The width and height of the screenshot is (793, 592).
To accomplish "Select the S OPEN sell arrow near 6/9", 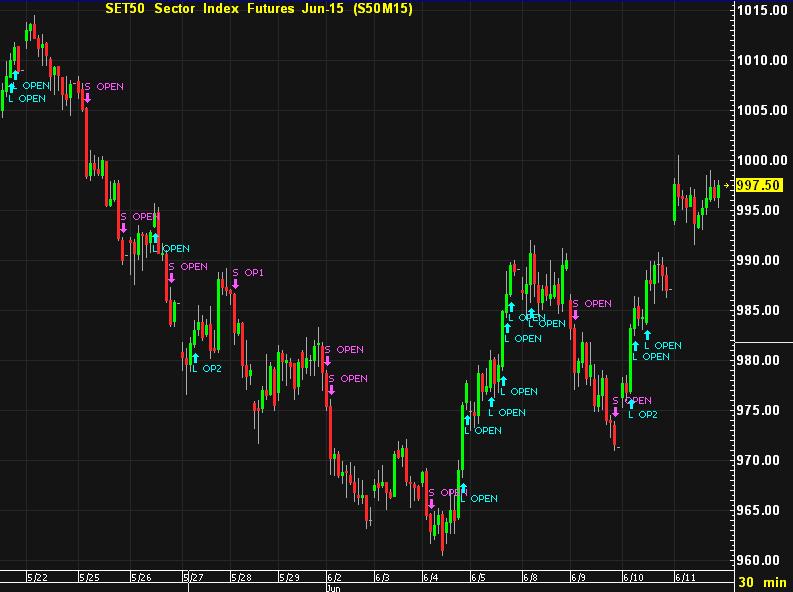I will (x=575, y=316).
